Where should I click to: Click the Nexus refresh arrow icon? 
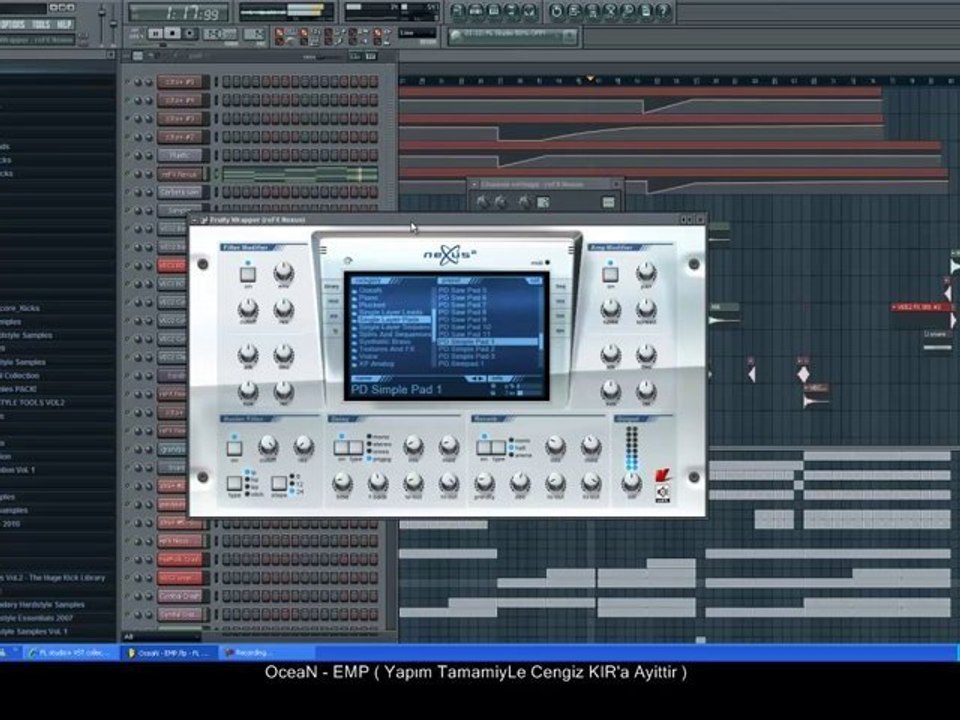click(348, 261)
